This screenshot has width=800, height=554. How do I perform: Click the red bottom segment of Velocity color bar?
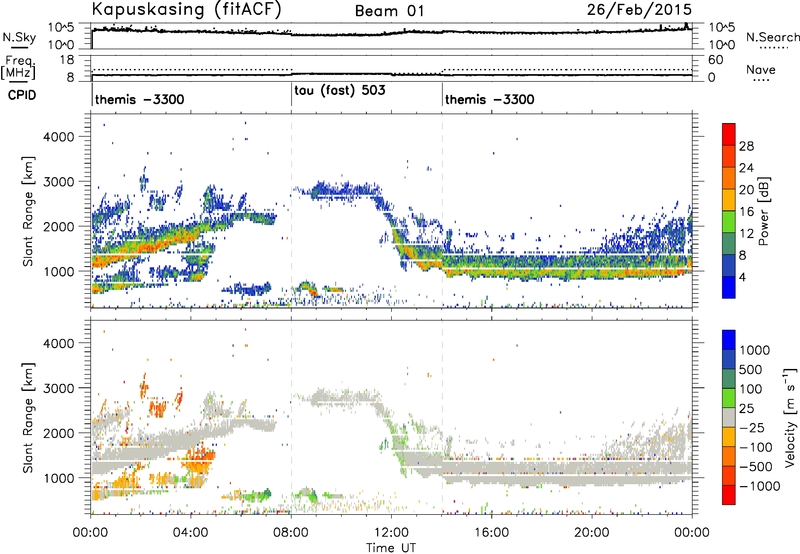point(729,495)
